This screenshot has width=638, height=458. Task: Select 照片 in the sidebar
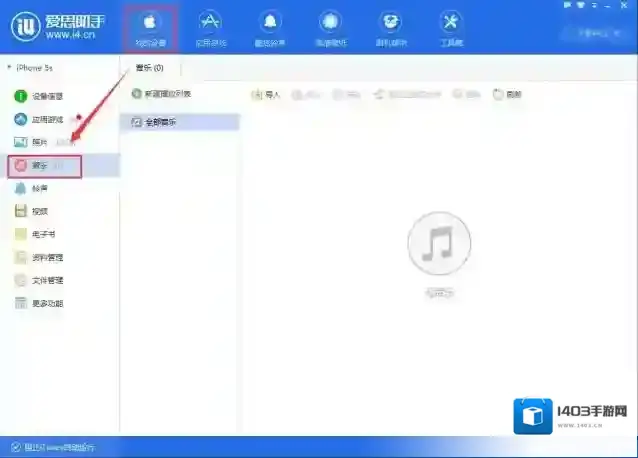tap(31, 142)
